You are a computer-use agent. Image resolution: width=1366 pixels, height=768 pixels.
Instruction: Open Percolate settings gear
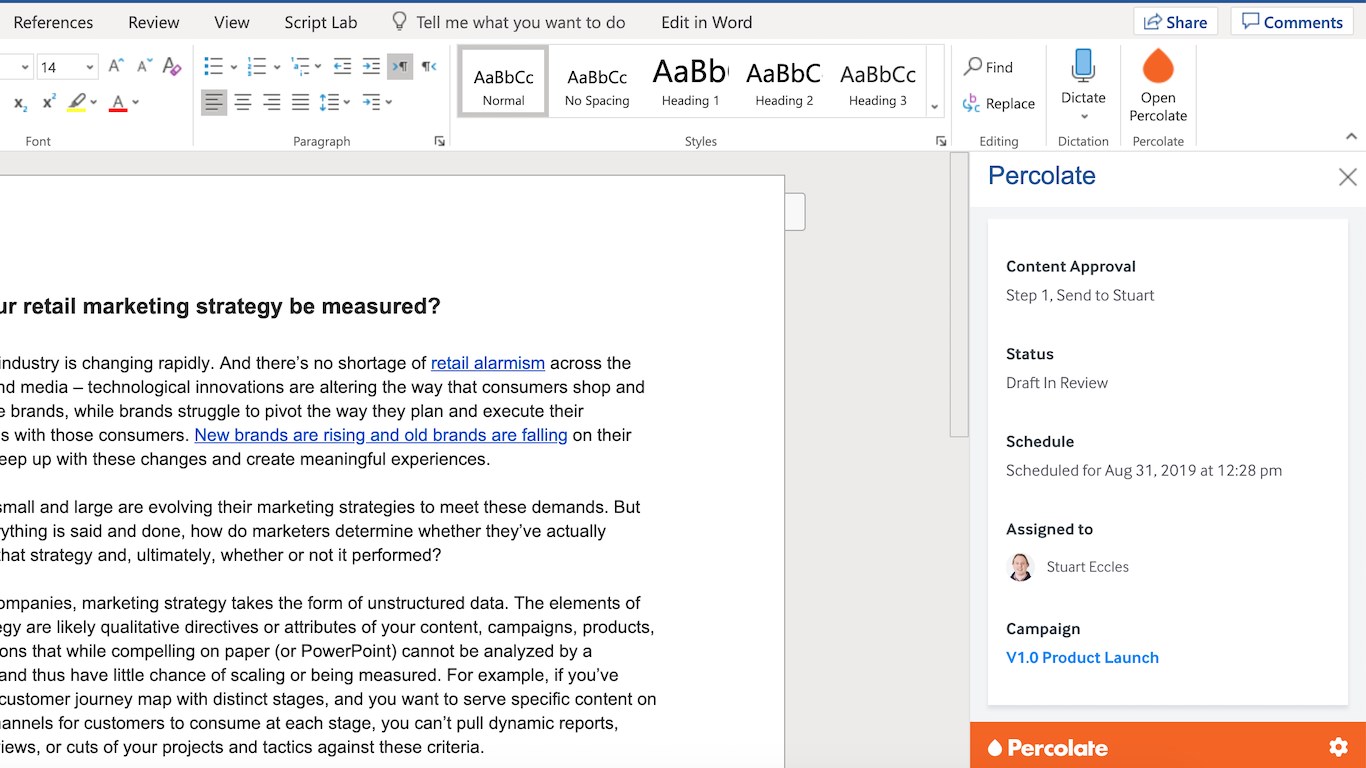point(1338,747)
